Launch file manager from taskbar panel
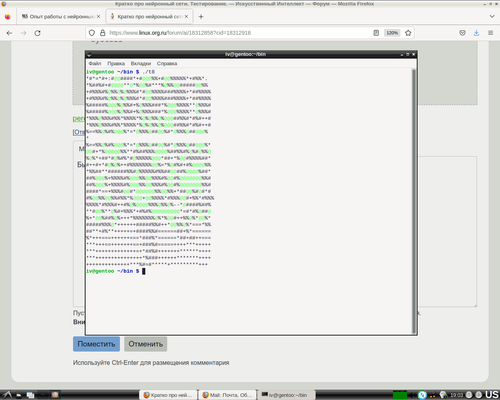 [x=19, y=395]
